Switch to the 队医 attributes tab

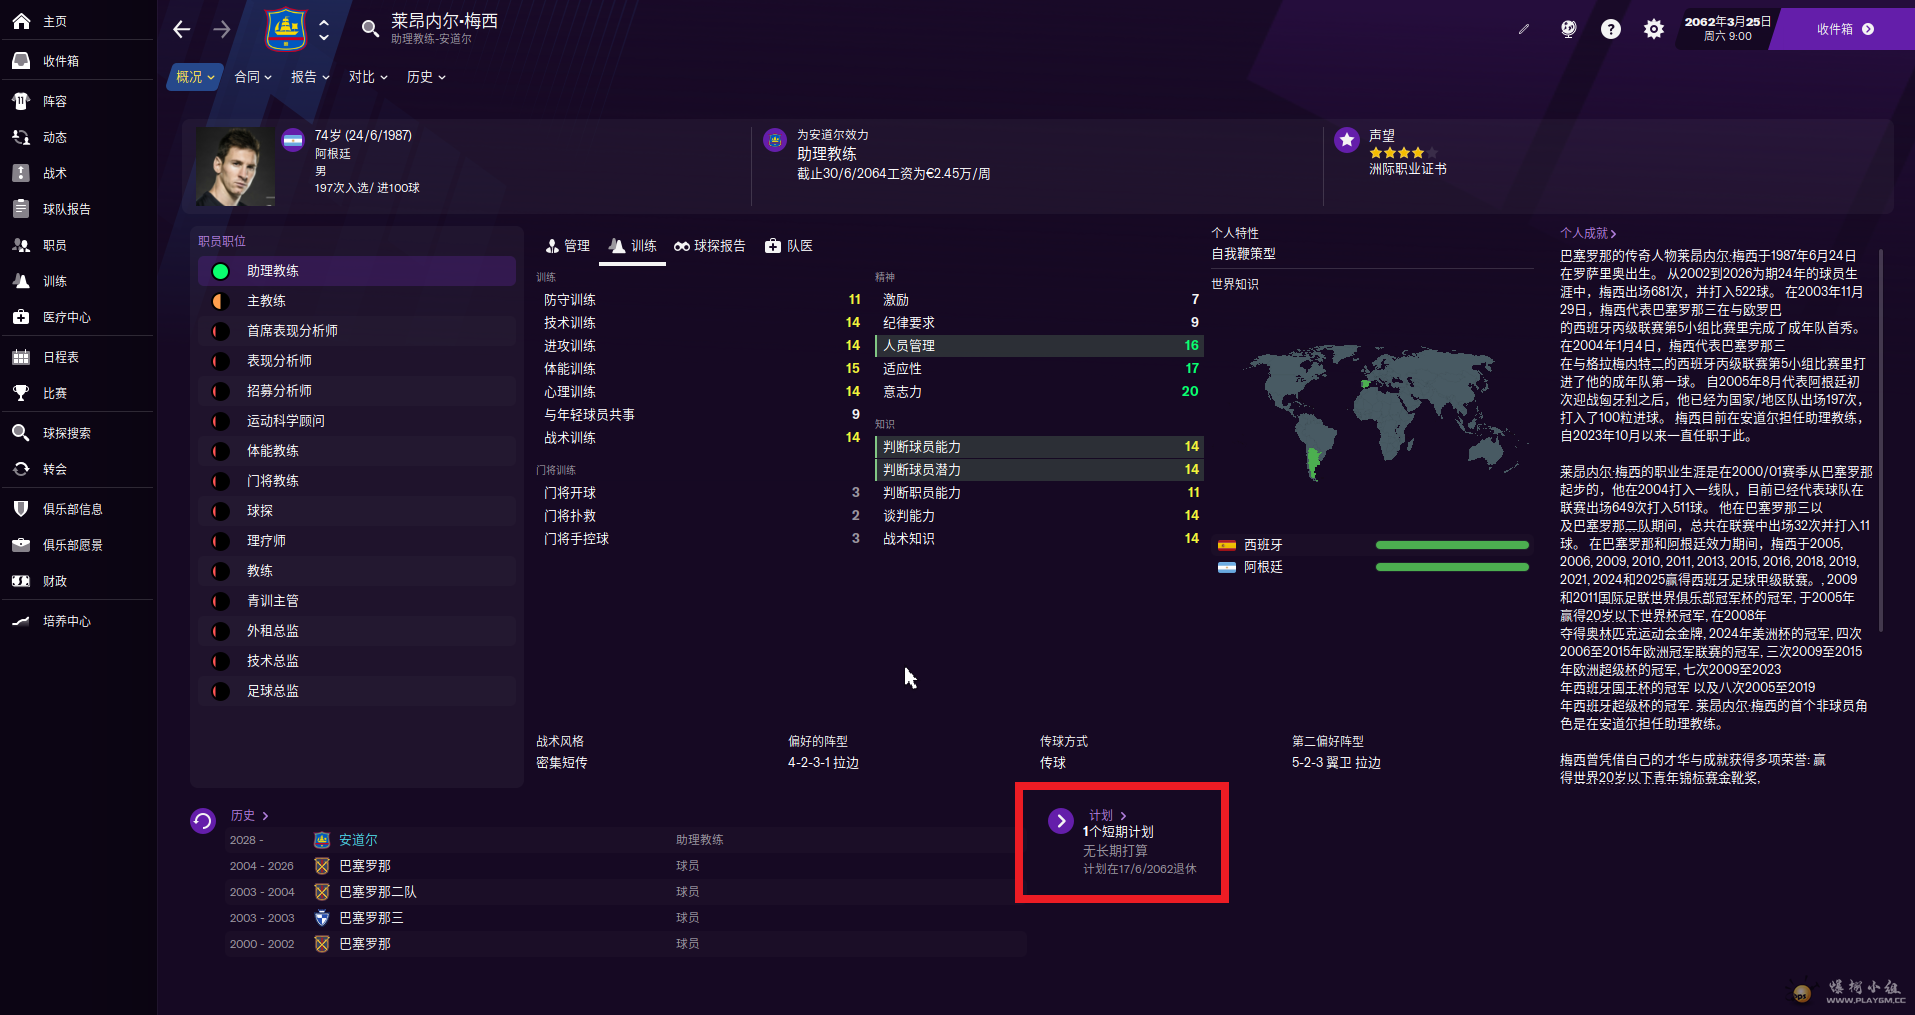(788, 246)
